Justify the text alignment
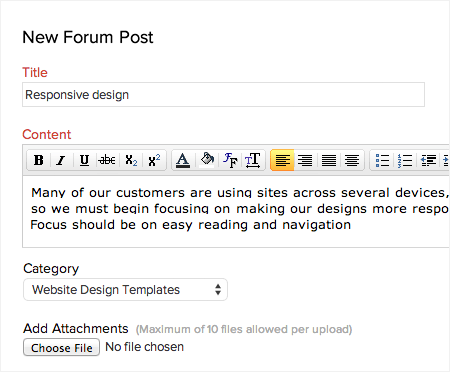The height and width of the screenshot is (372, 450). pyautogui.click(x=329, y=160)
